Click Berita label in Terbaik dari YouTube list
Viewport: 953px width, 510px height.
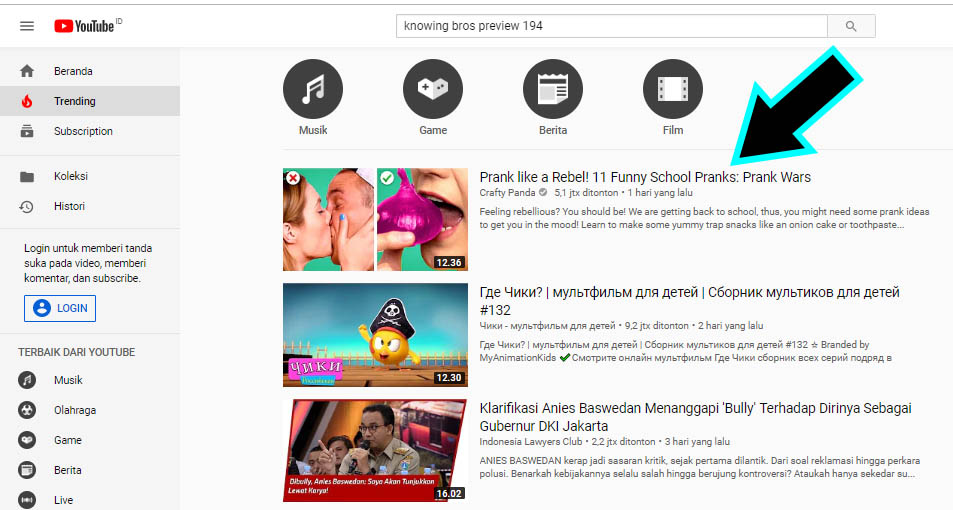point(67,470)
